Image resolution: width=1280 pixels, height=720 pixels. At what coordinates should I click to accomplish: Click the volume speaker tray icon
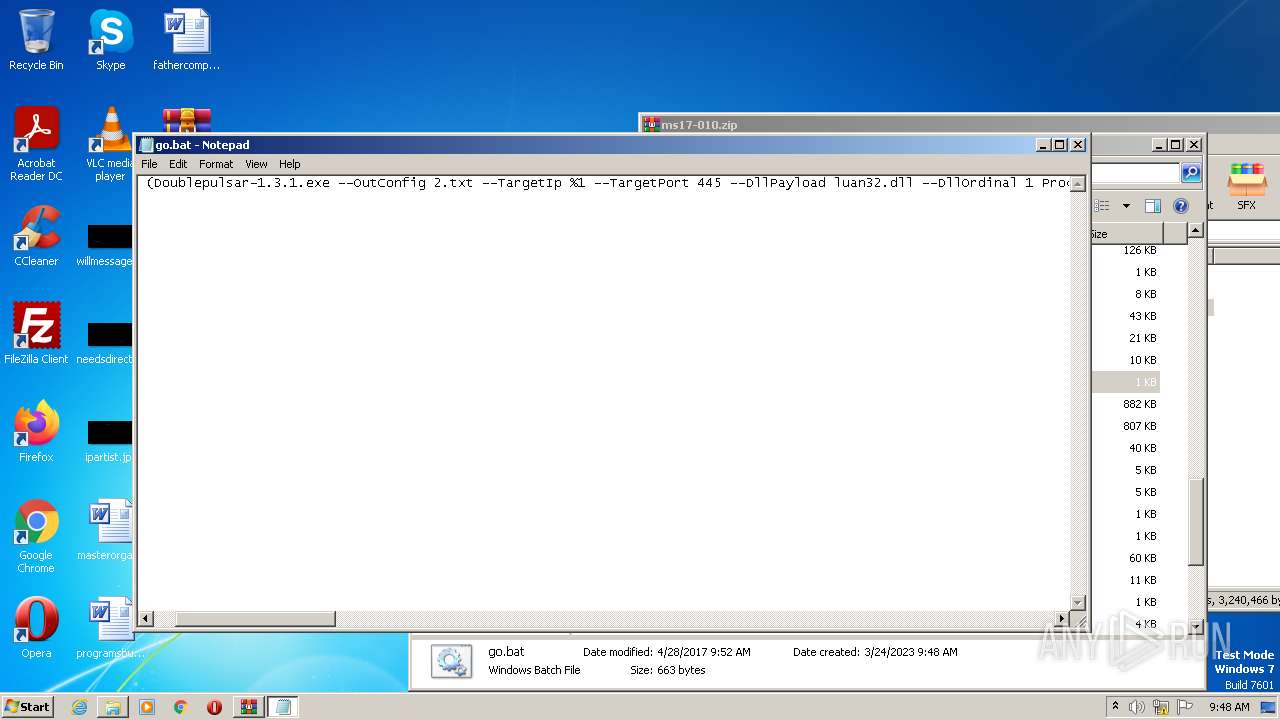pos(1137,707)
